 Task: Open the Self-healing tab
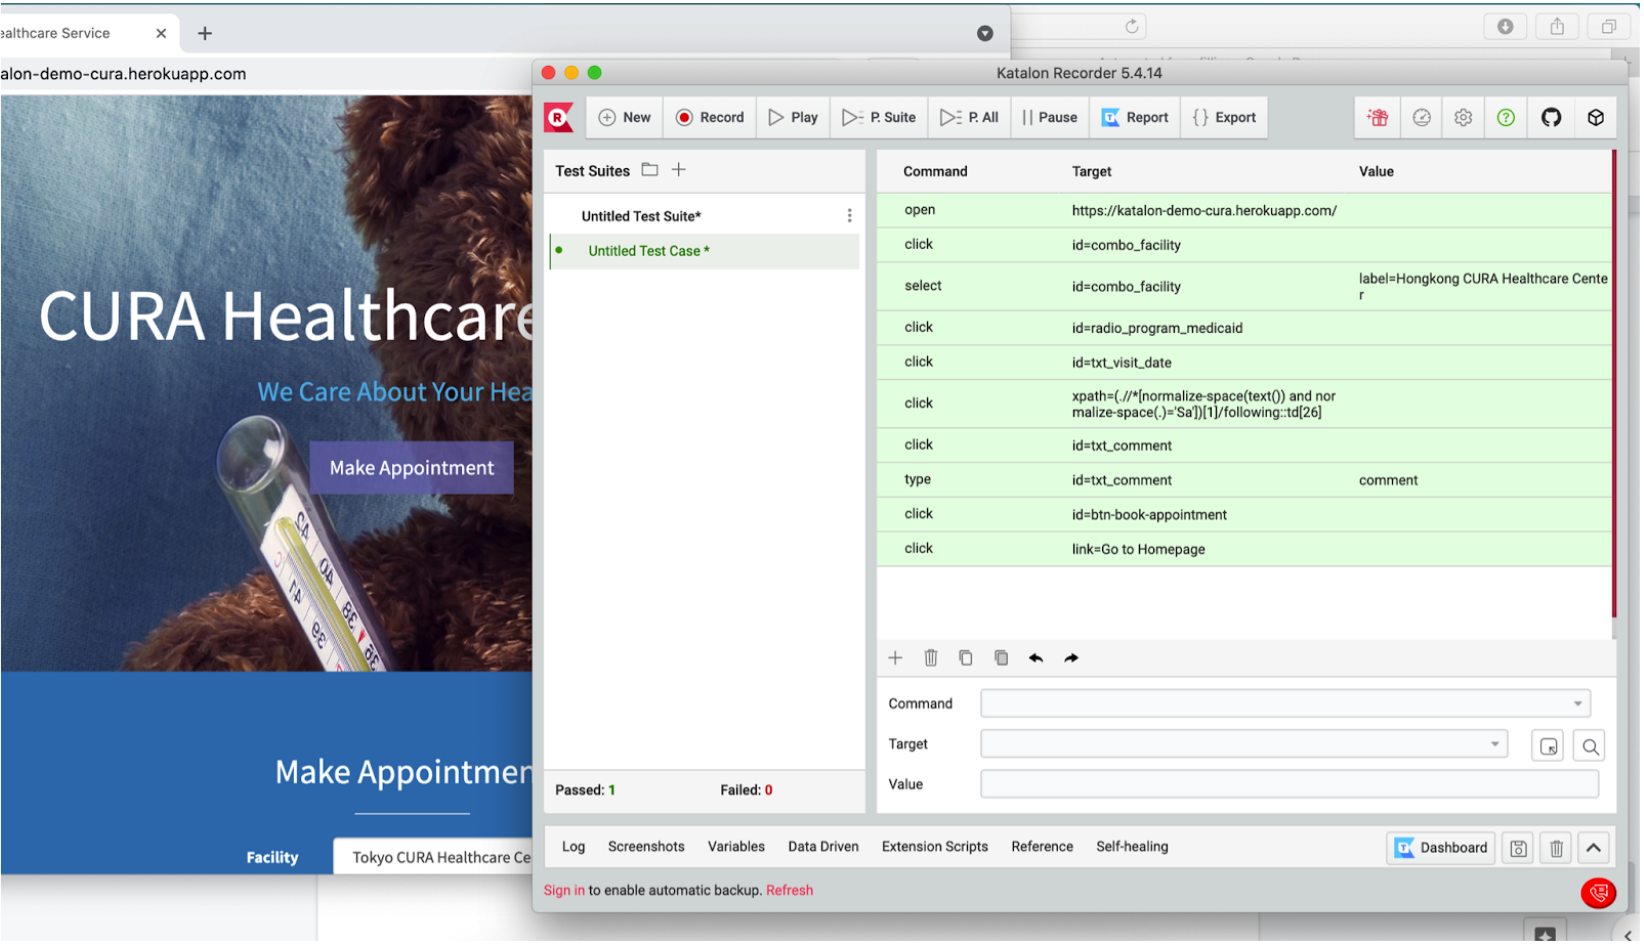(1133, 848)
